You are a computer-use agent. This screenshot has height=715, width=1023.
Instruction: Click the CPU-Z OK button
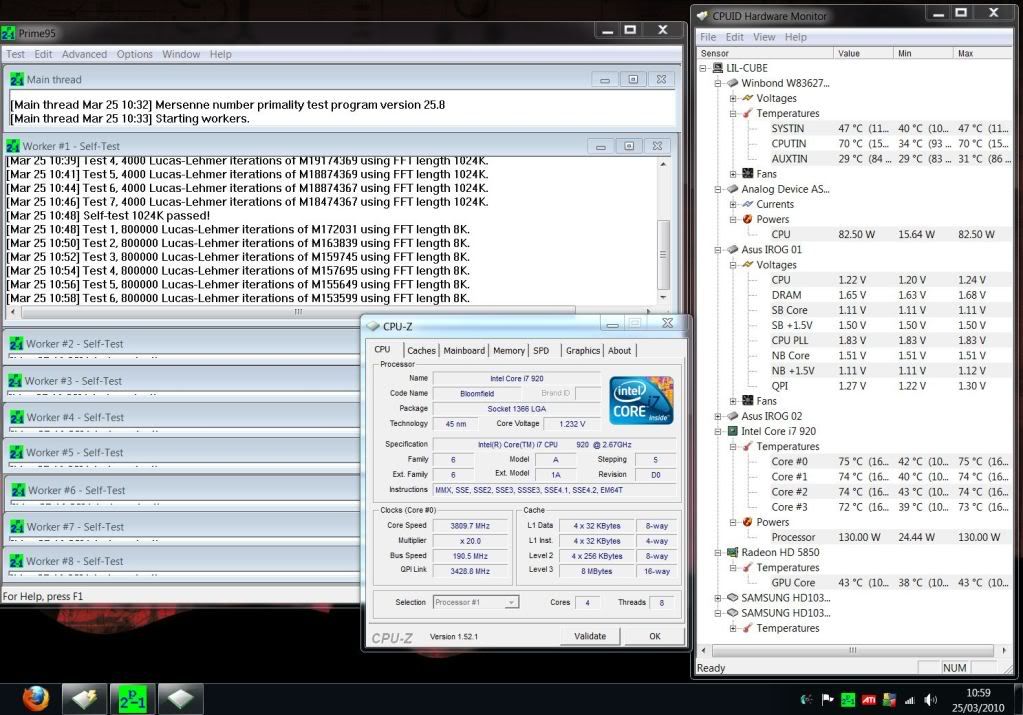pyautogui.click(x=654, y=636)
